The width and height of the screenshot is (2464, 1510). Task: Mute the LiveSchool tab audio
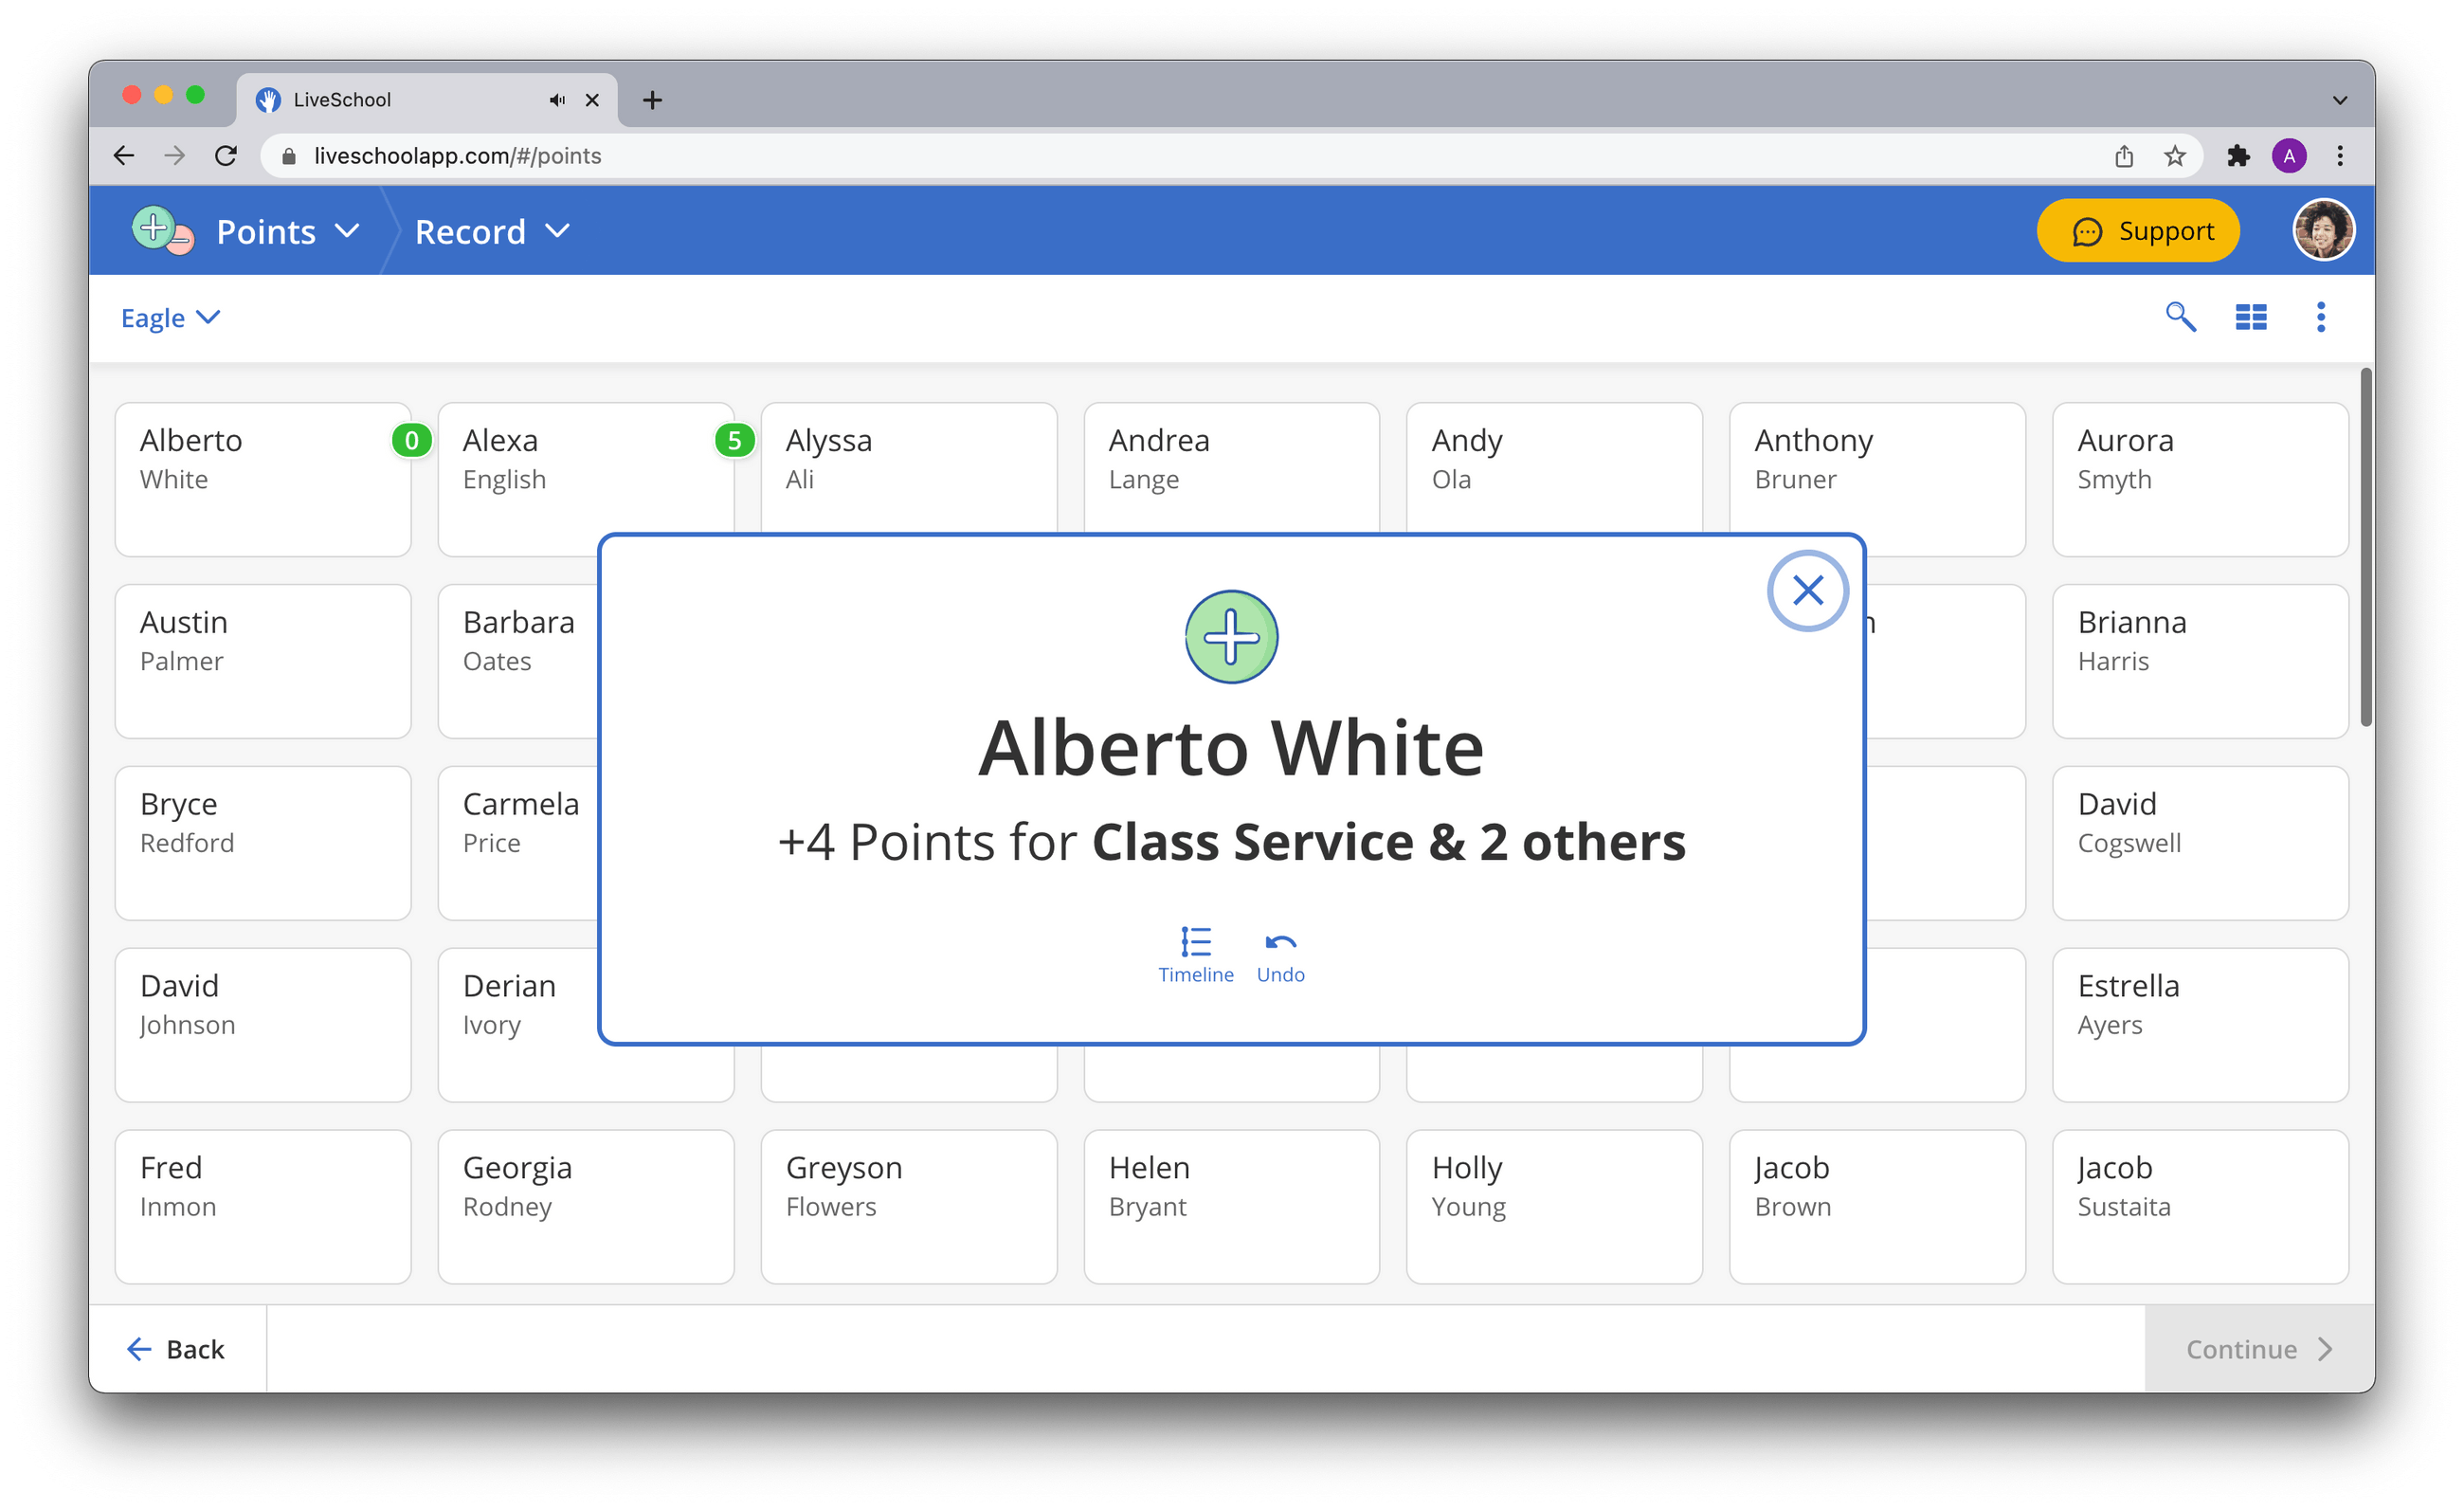(x=557, y=100)
